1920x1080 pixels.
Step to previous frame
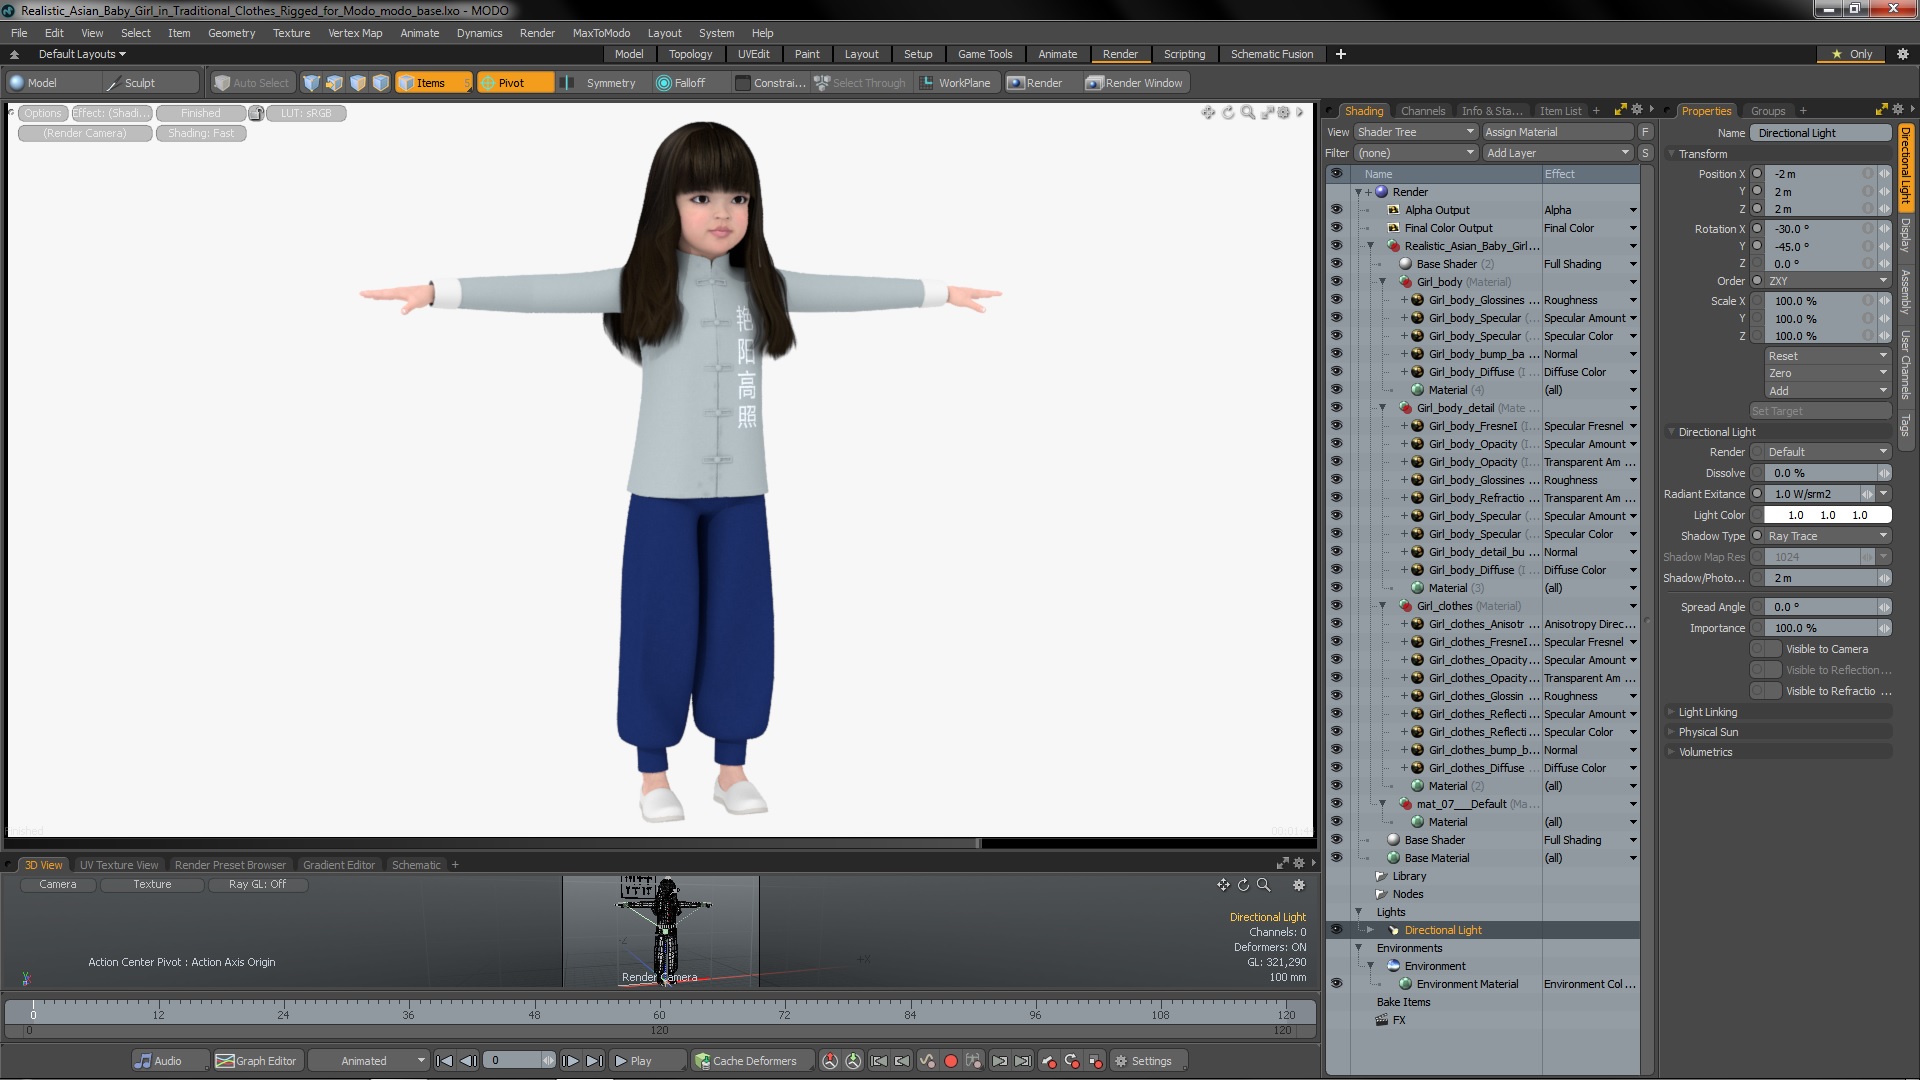coord(468,1061)
